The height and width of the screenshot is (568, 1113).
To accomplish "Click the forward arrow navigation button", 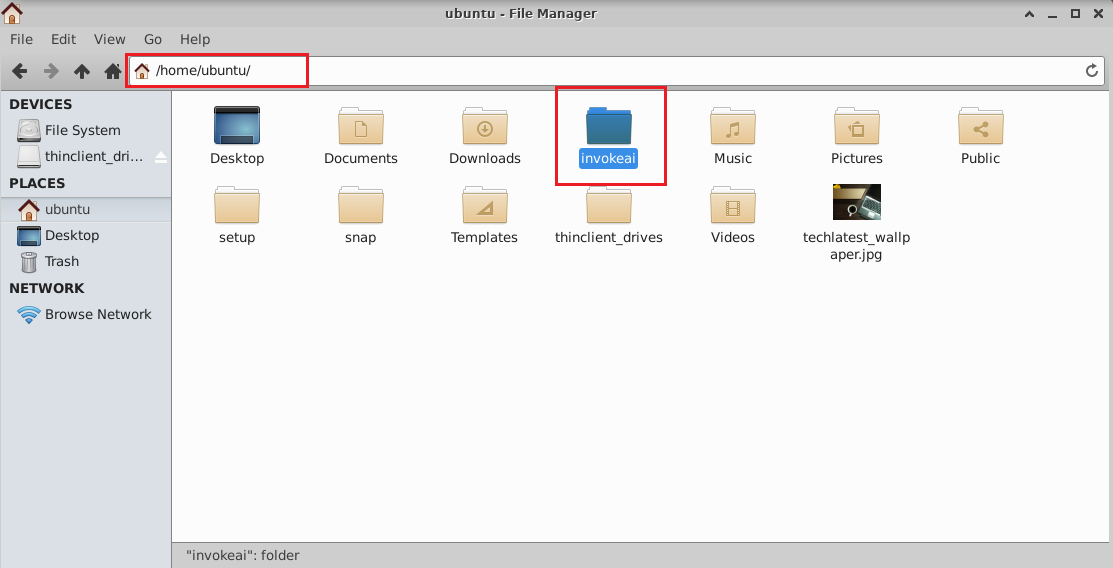I will [51, 71].
